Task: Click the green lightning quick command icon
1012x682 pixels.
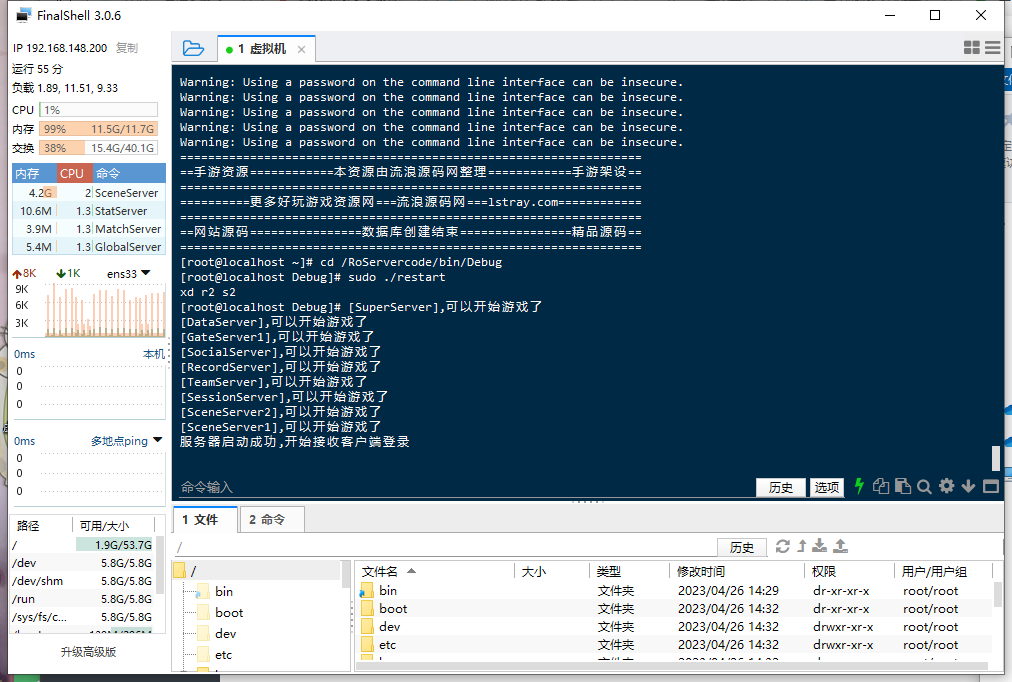Action: tap(859, 486)
